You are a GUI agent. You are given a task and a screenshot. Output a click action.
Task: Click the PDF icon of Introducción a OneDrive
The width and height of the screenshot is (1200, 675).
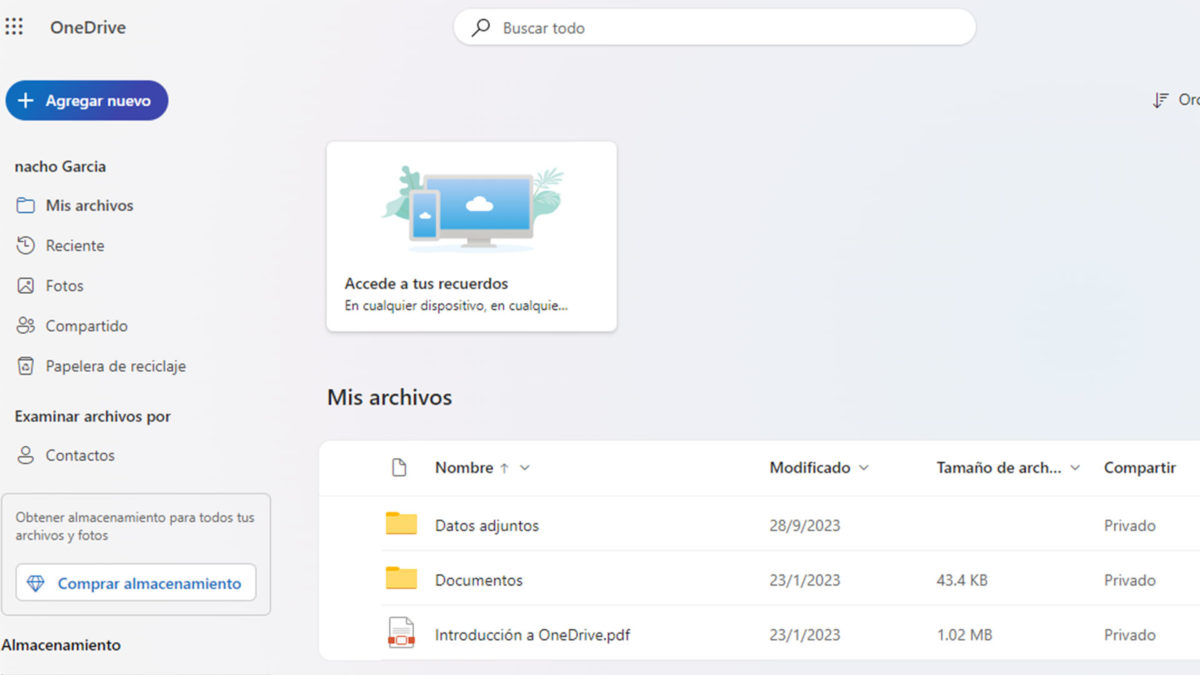point(400,633)
